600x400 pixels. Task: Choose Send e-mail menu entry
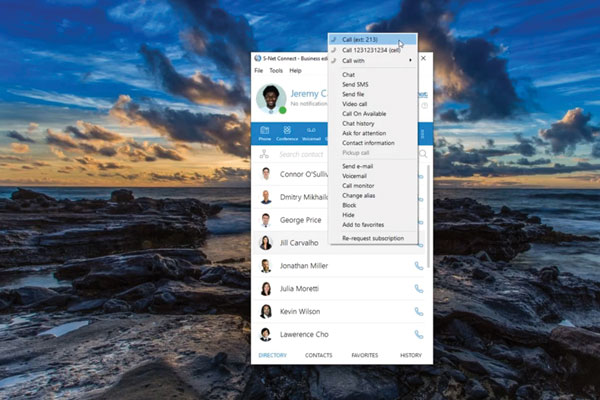point(357,166)
